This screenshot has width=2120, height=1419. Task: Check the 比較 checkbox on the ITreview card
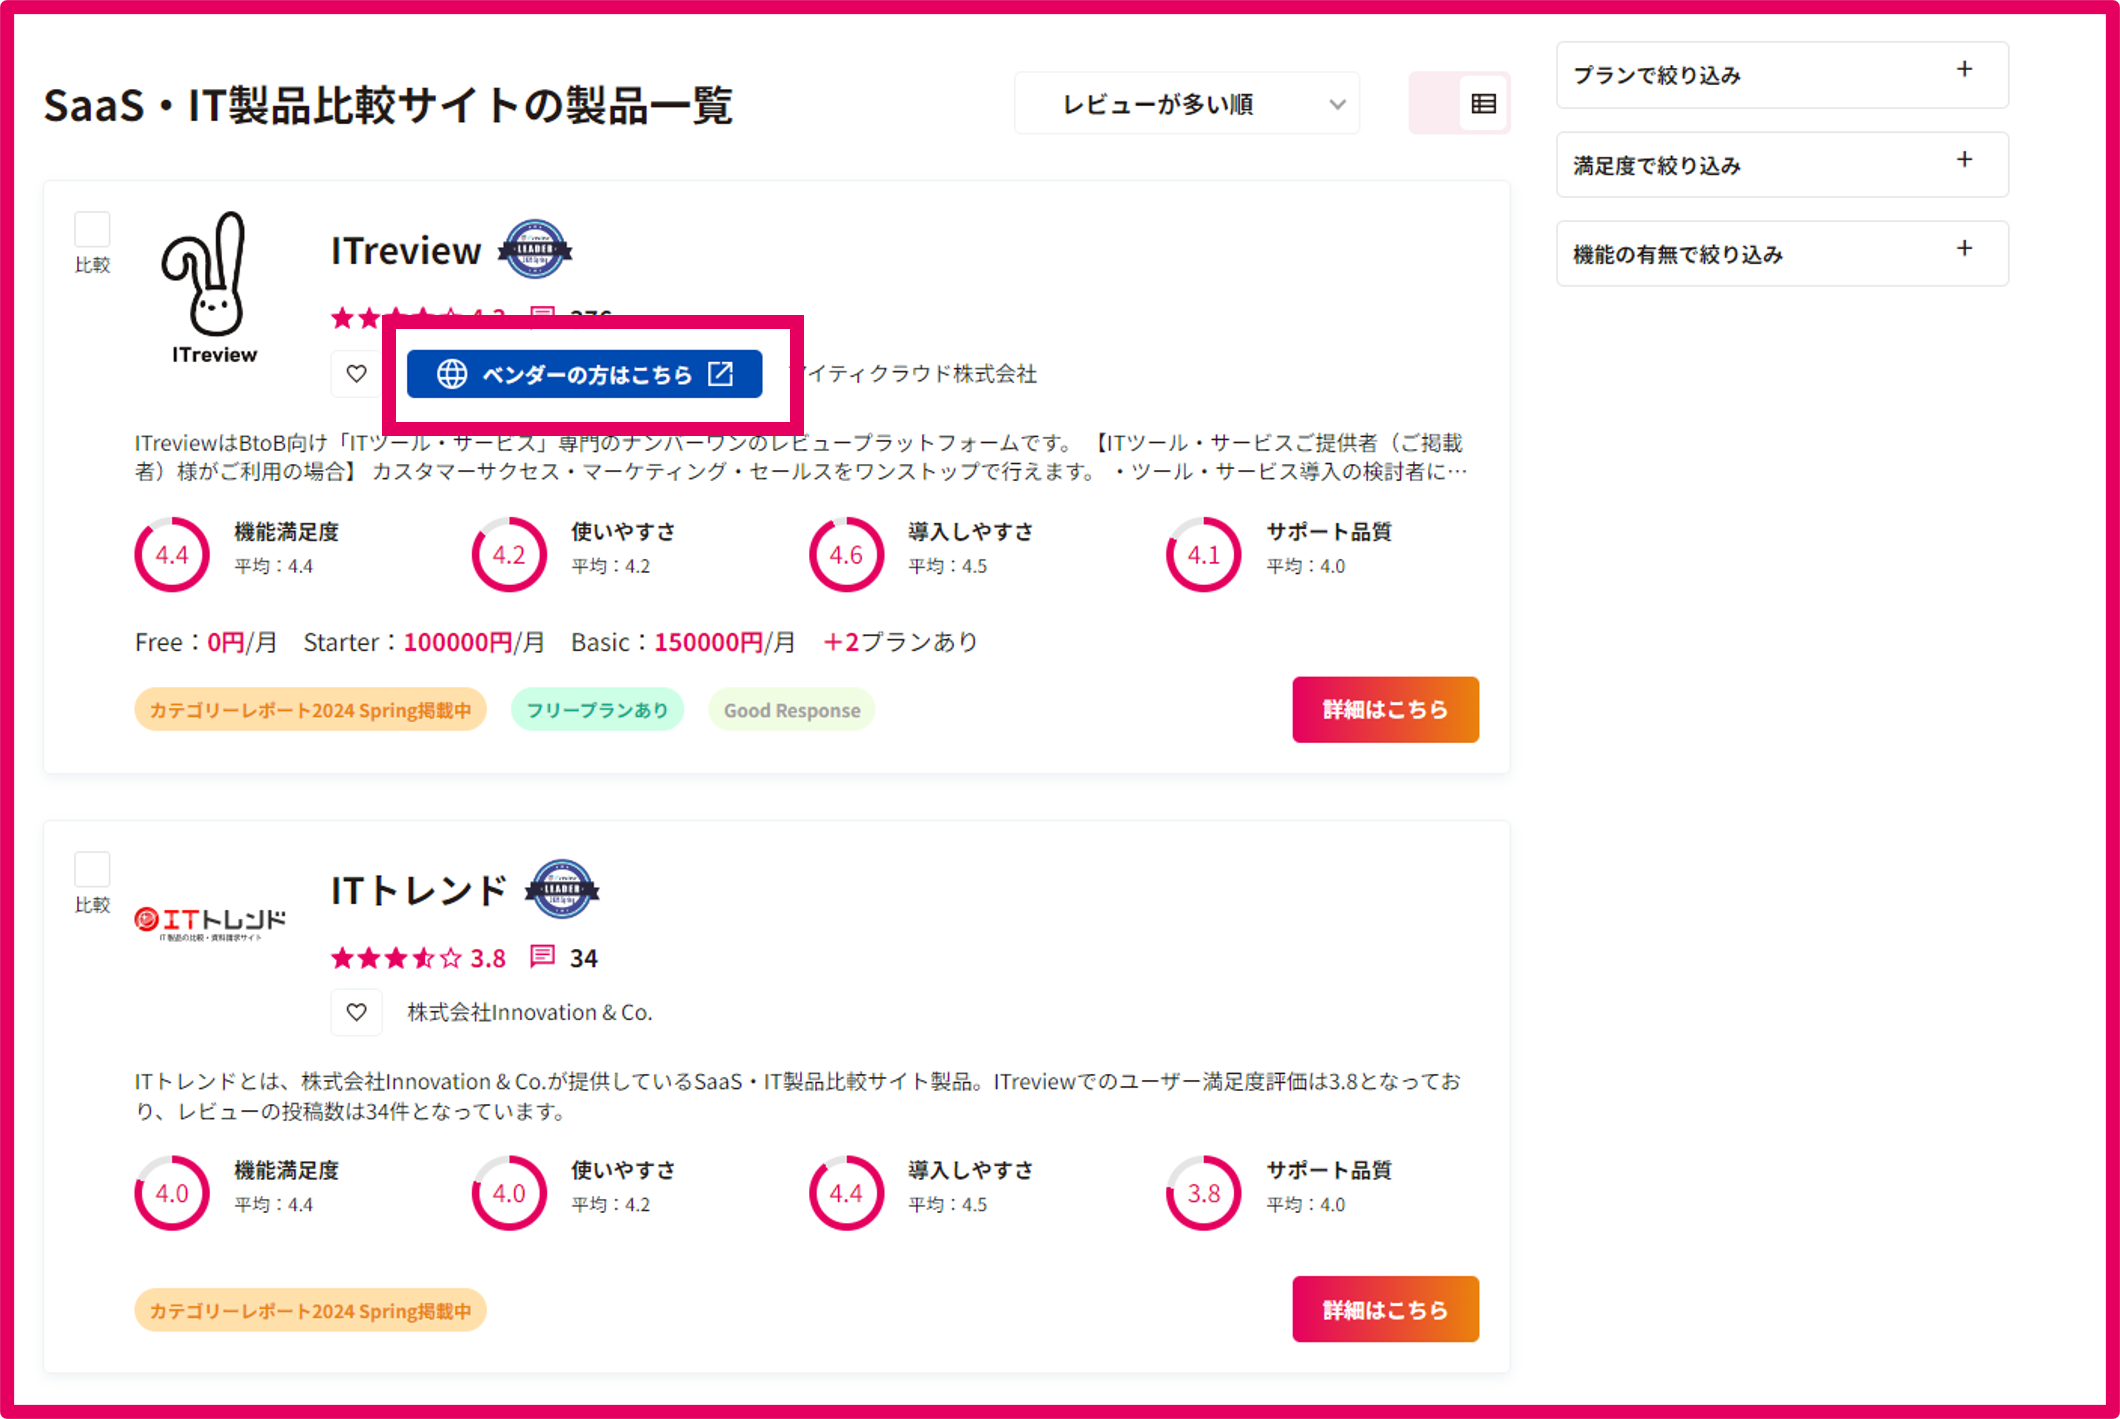click(x=92, y=230)
